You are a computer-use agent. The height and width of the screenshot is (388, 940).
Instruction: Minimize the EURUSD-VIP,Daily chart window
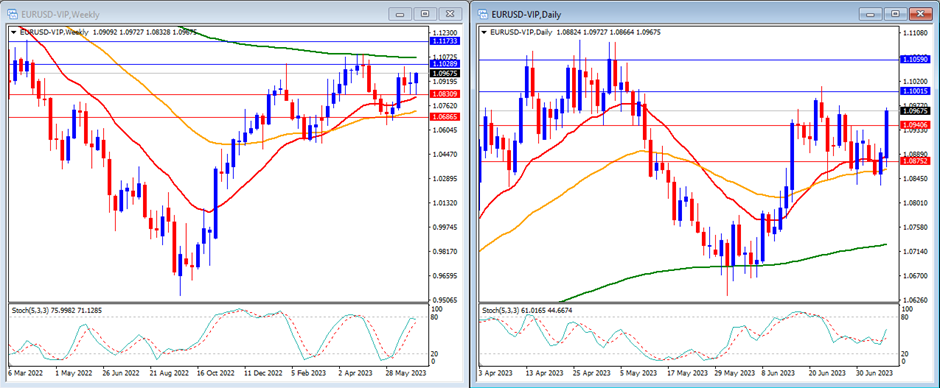(870, 14)
